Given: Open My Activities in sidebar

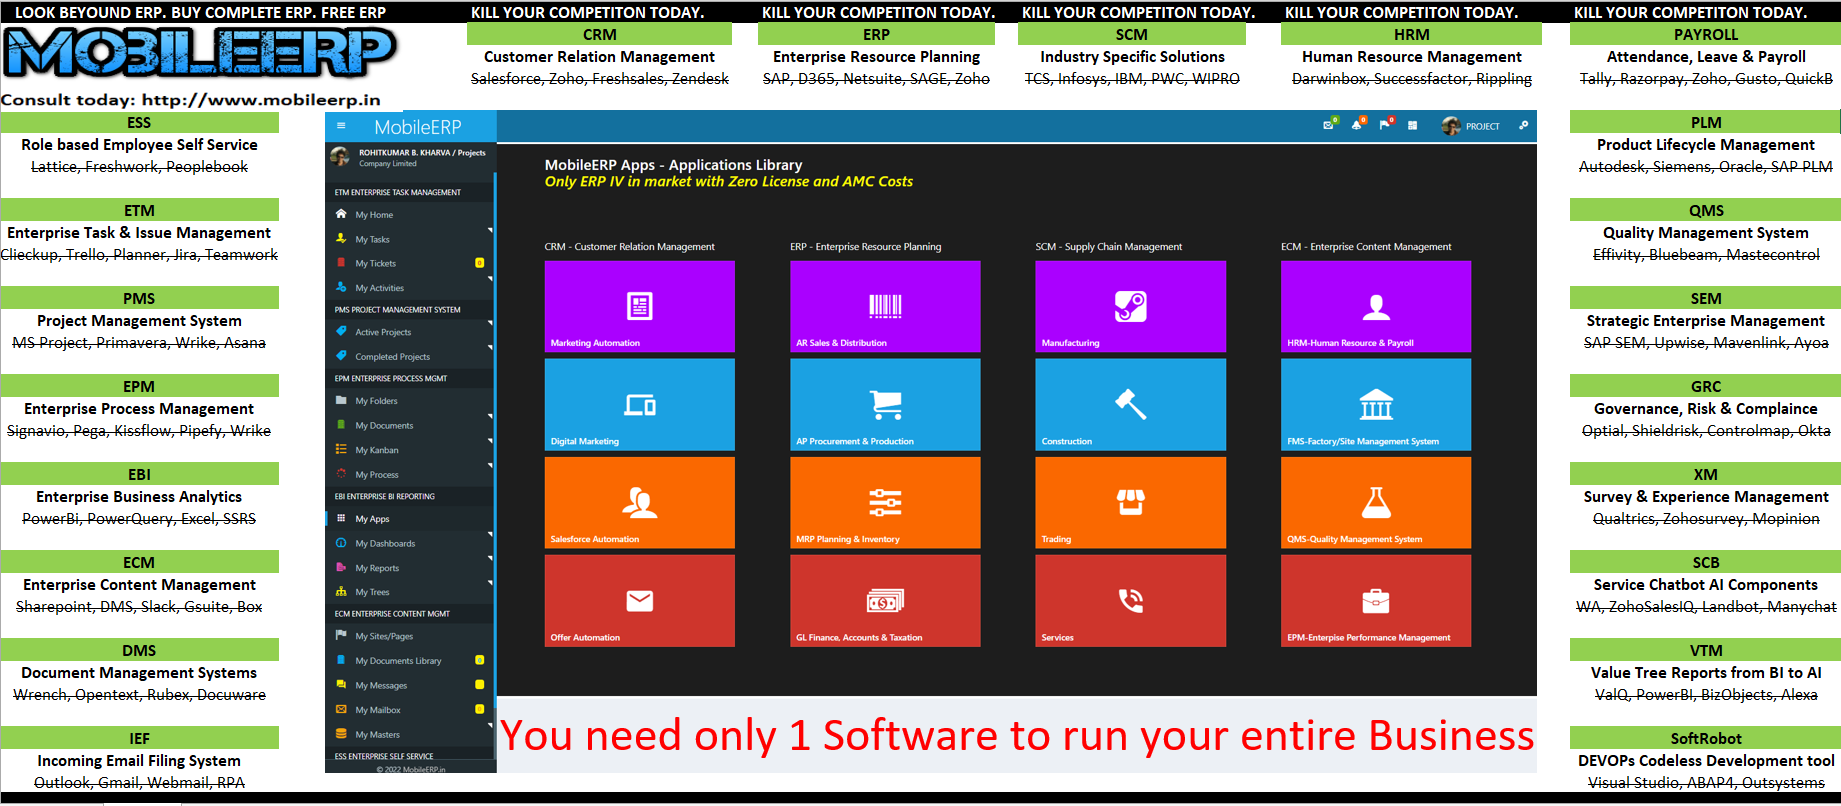Looking at the screenshot, I should click(x=410, y=288).
